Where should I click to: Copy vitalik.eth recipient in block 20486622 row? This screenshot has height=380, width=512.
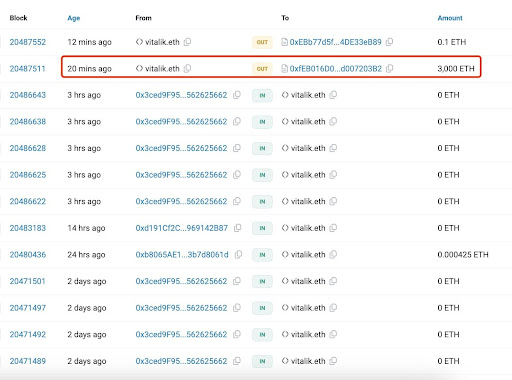(333, 201)
